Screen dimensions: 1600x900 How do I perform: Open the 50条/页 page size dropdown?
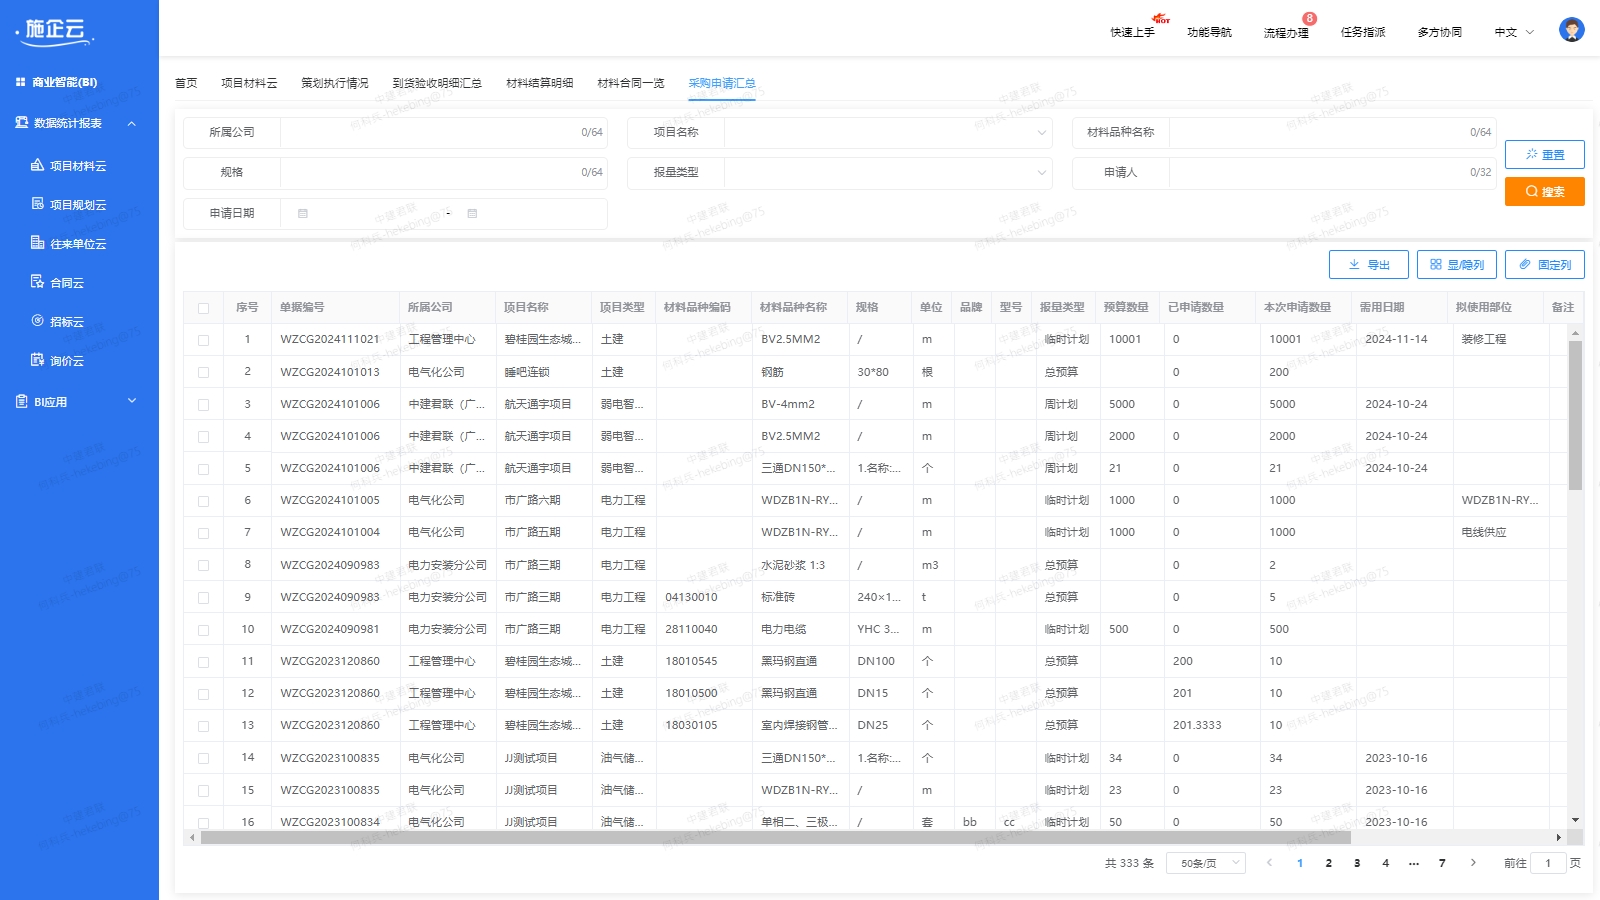pyautogui.click(x=1206, y=863)
